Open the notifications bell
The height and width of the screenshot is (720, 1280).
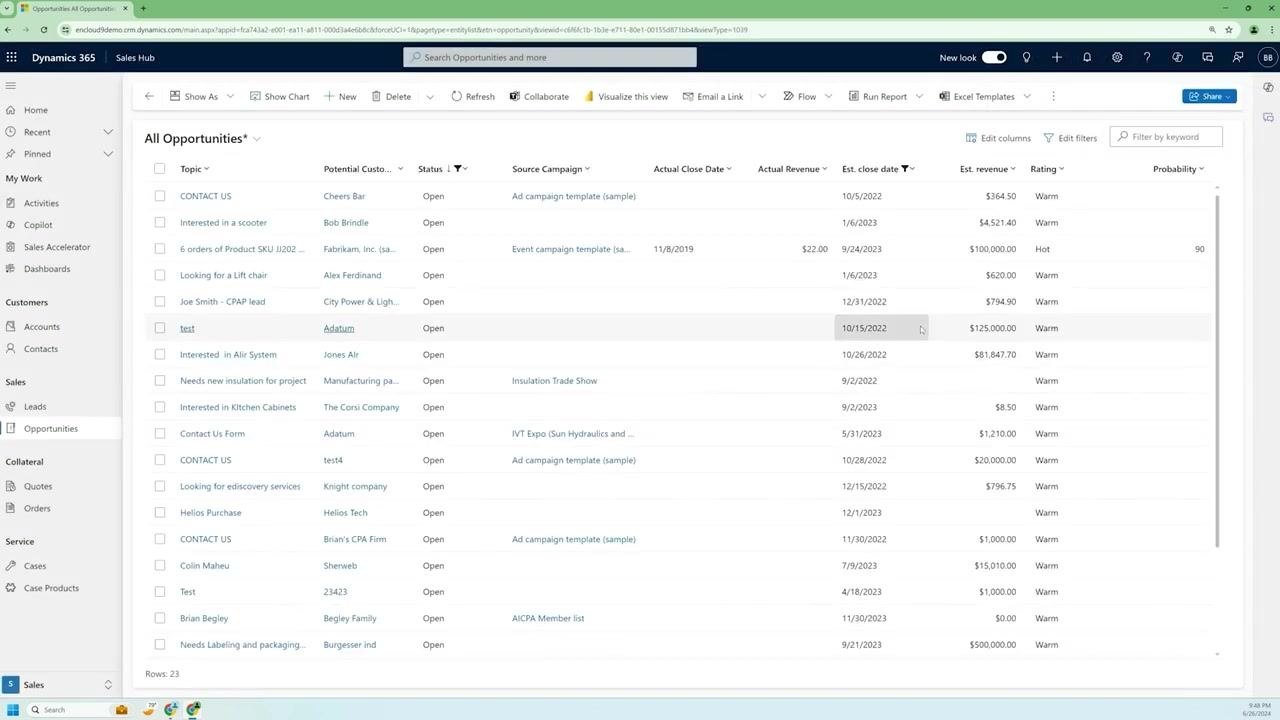[1087, 57]
